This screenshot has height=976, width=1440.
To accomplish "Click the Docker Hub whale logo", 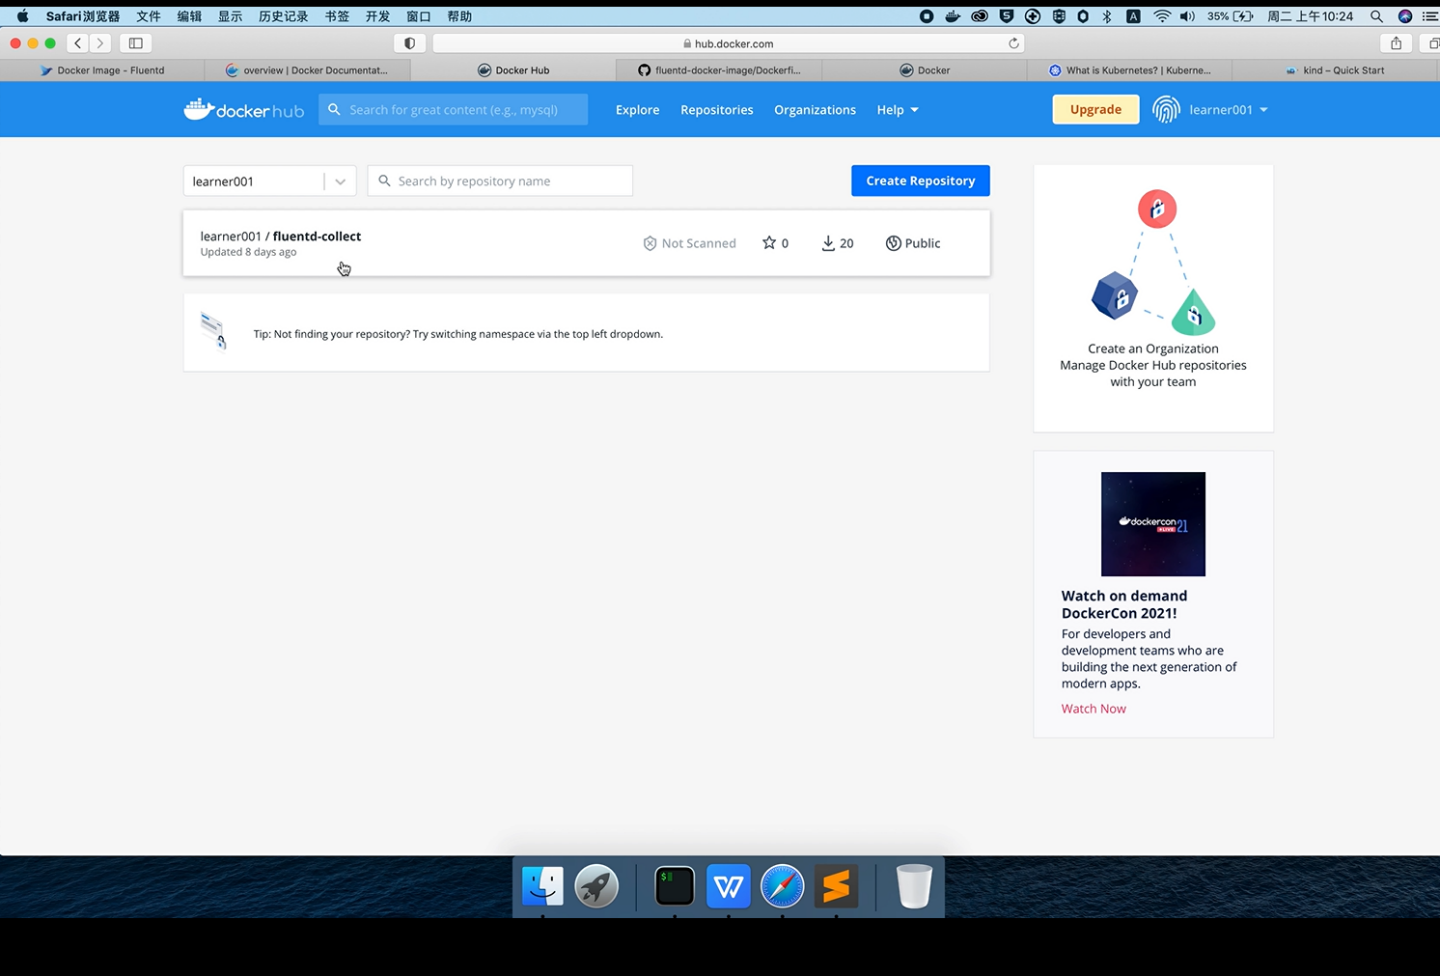I will pos(243,110).
